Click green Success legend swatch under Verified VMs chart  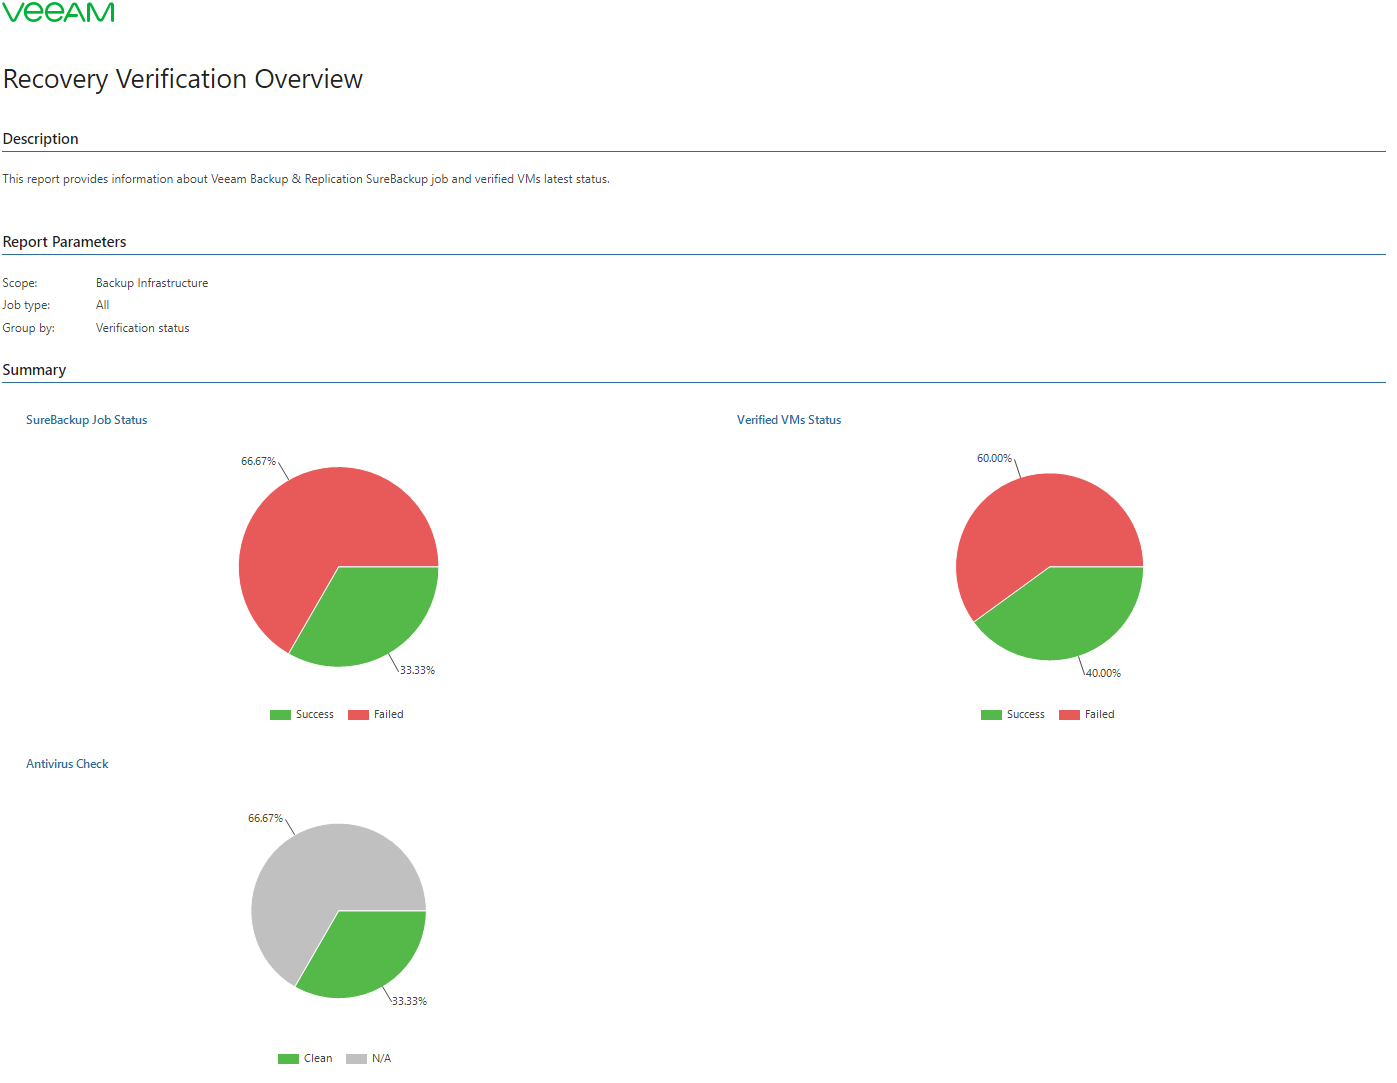coord(991,715)
